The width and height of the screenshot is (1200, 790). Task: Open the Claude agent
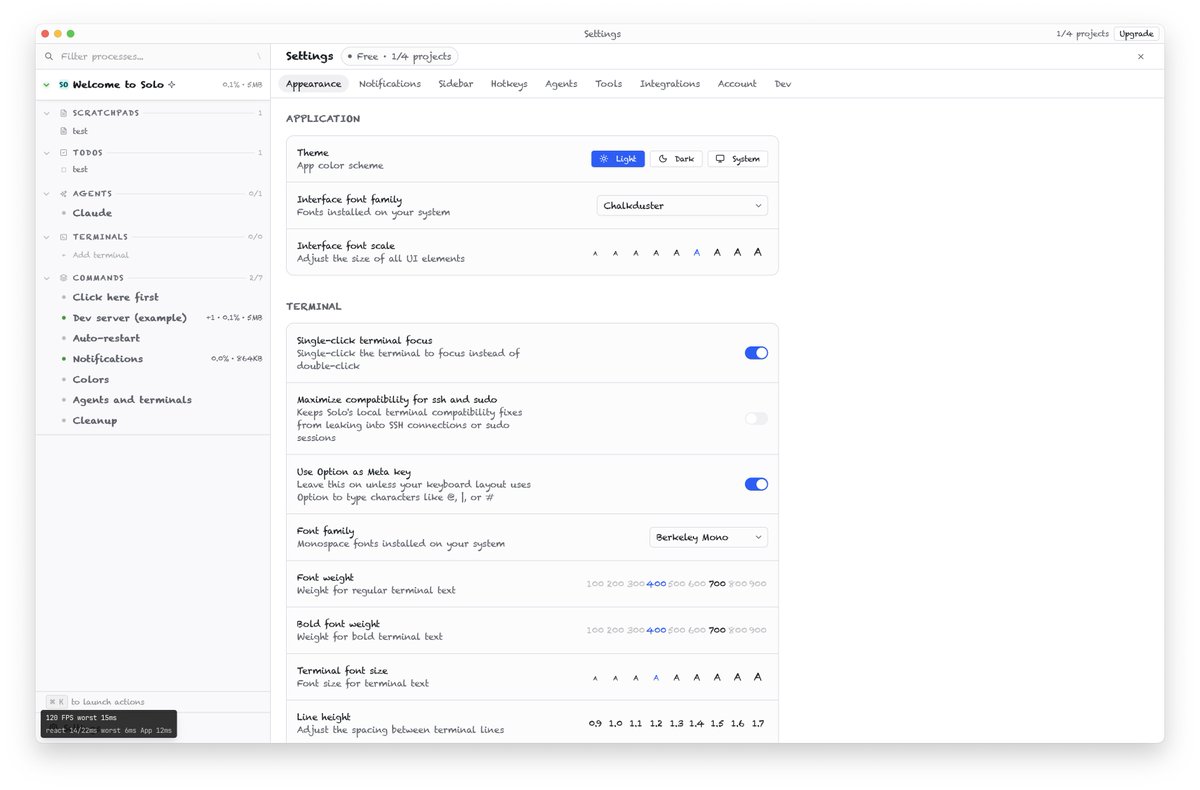click(x=92, y=213)
